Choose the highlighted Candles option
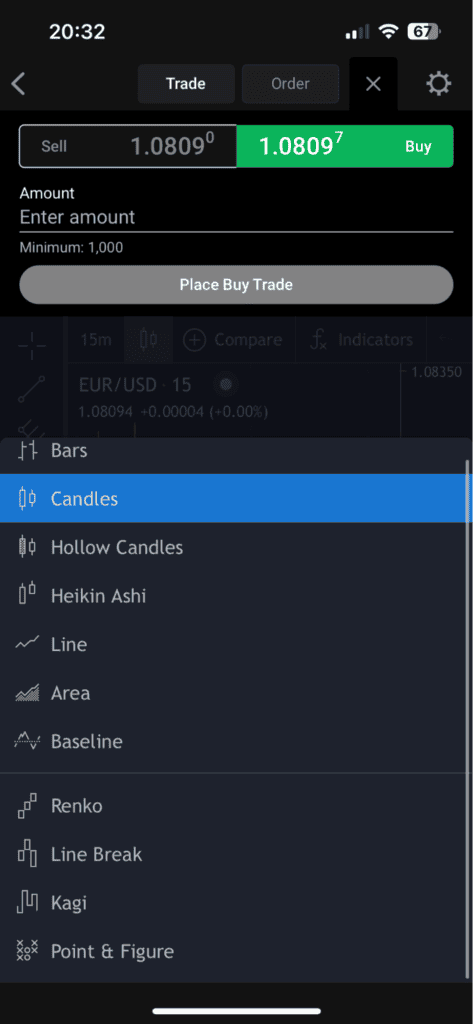Image resolution: width=473 pixels, height=1024 pixels. point(233,499)
